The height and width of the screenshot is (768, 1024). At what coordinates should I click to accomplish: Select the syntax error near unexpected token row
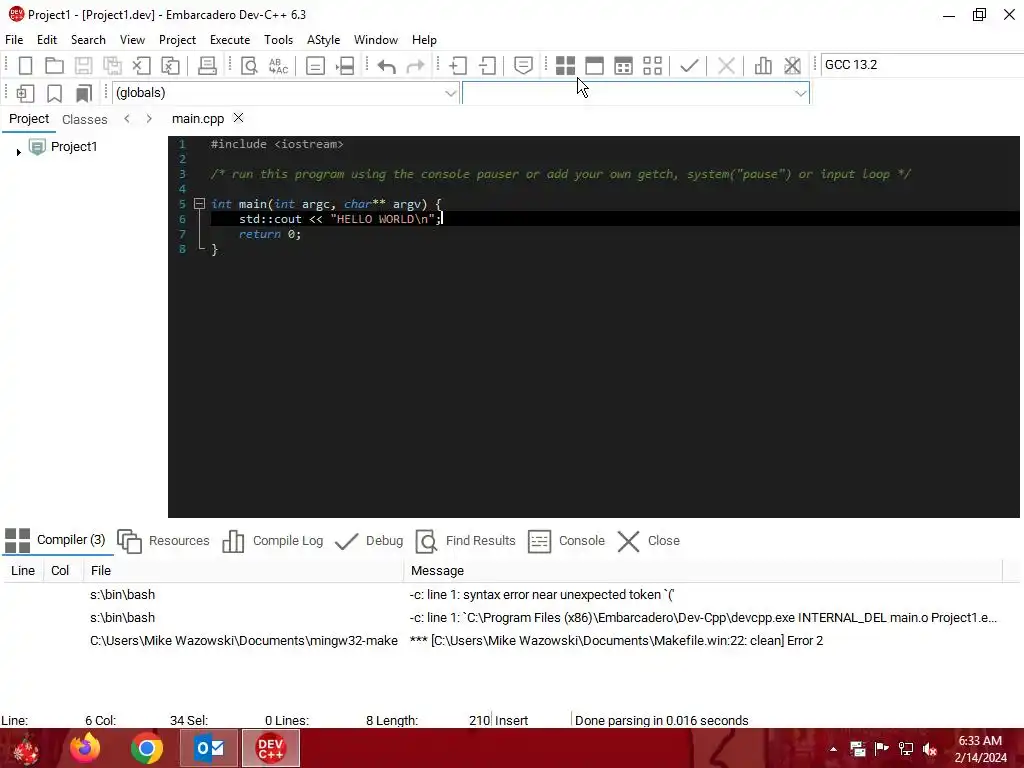[x=510, y=595]
